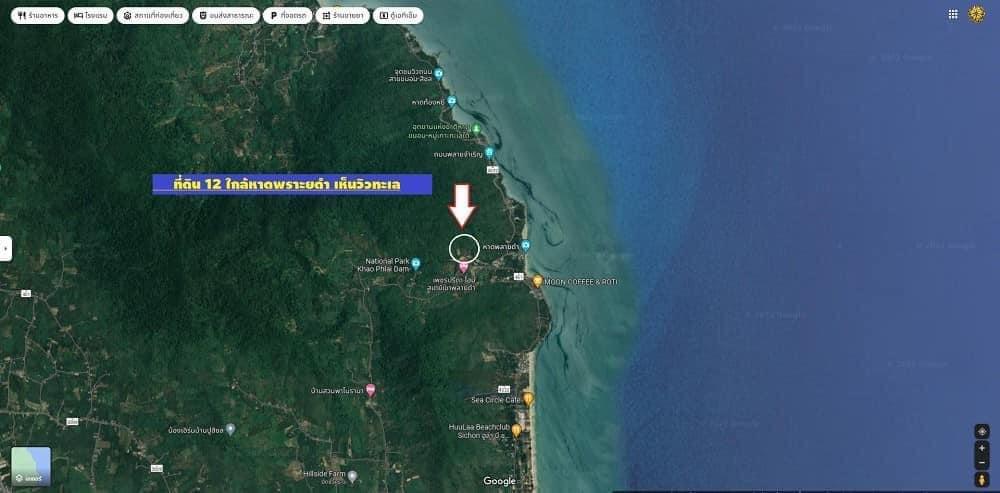Expand the collapsed side panel arrow

pos(6,248)
